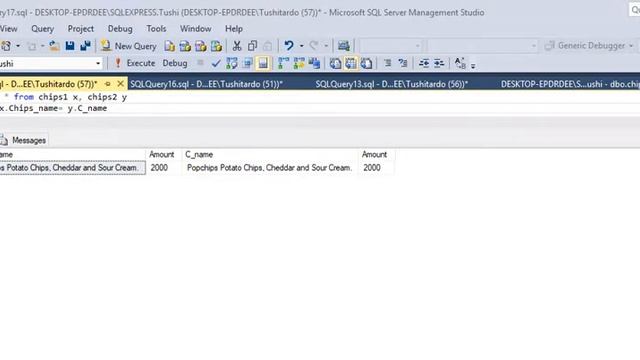This screenshot has height=360, width=640.
Task: Click Analysis Services DMX Query icon
Action: coord(200,46)
